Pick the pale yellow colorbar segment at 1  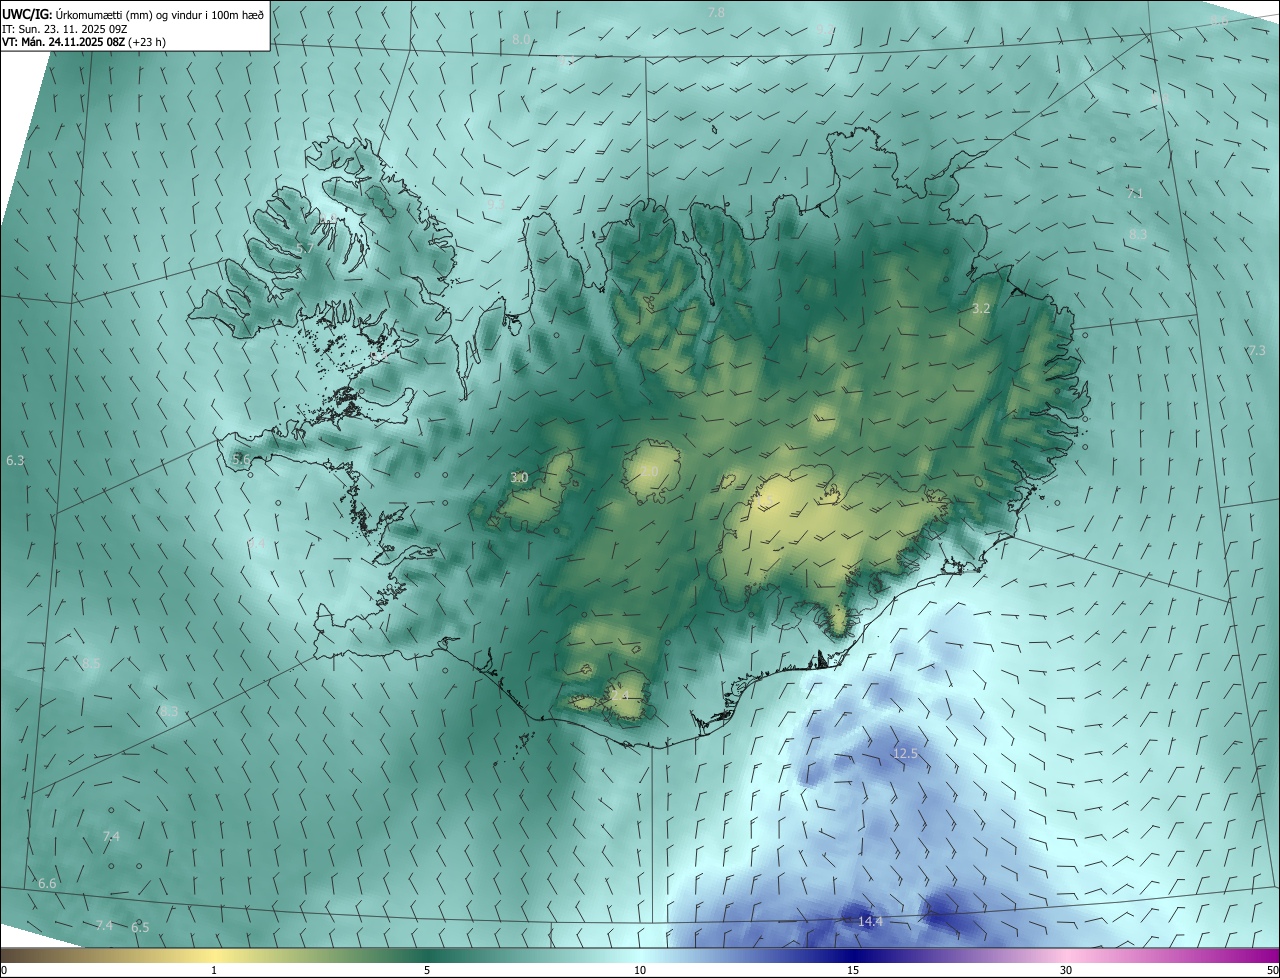coord(214,956)
